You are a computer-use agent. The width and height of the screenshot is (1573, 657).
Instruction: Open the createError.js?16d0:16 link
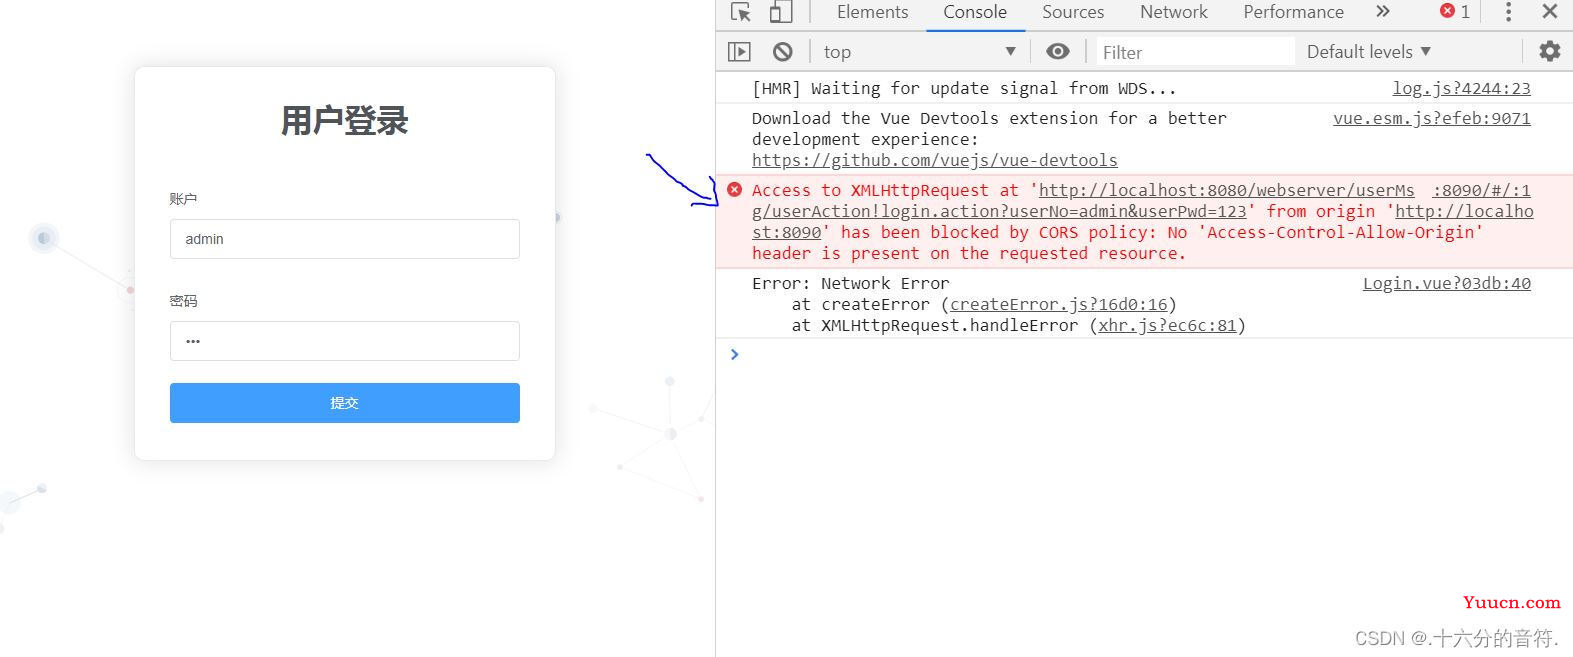[x=1059, y=304]
